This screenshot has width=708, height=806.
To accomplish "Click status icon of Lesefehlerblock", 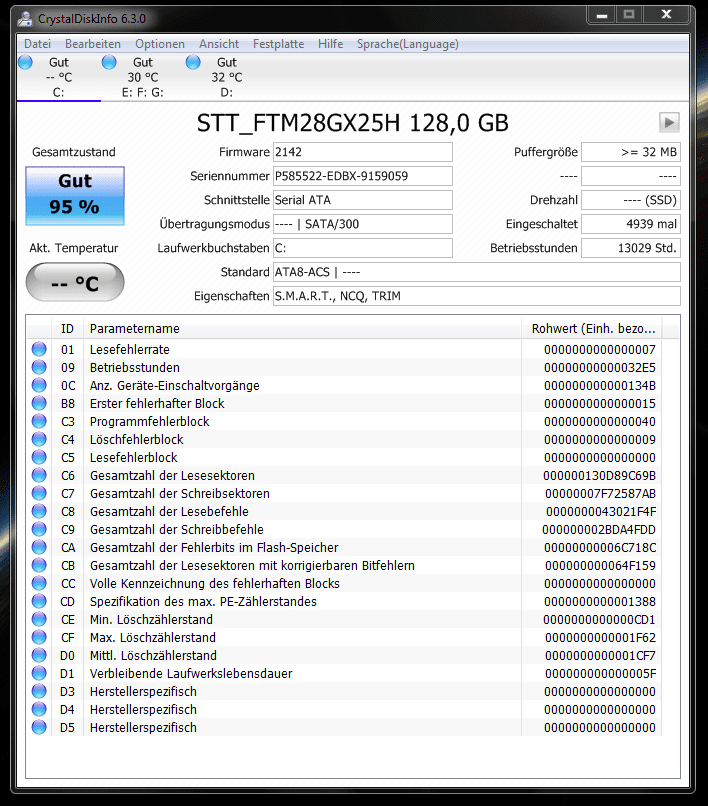I will point(39,457).
